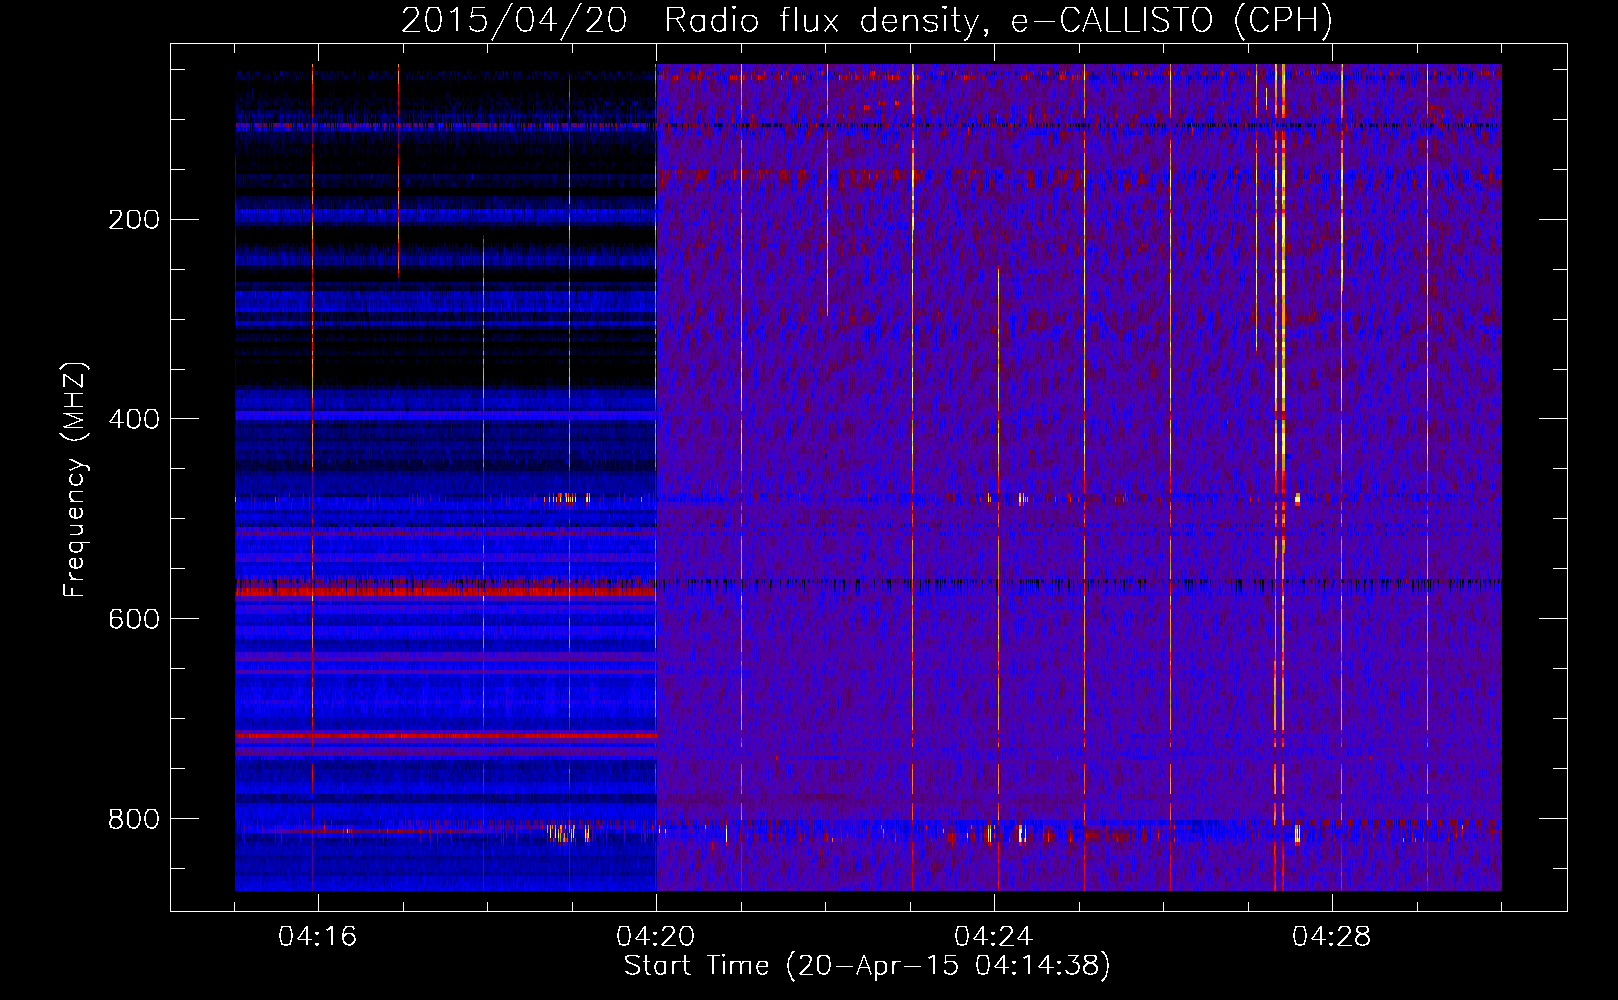Viewport: 1618px width, 1000px height.
Task: Click the 04:20 time tick label
Action: 656,937
